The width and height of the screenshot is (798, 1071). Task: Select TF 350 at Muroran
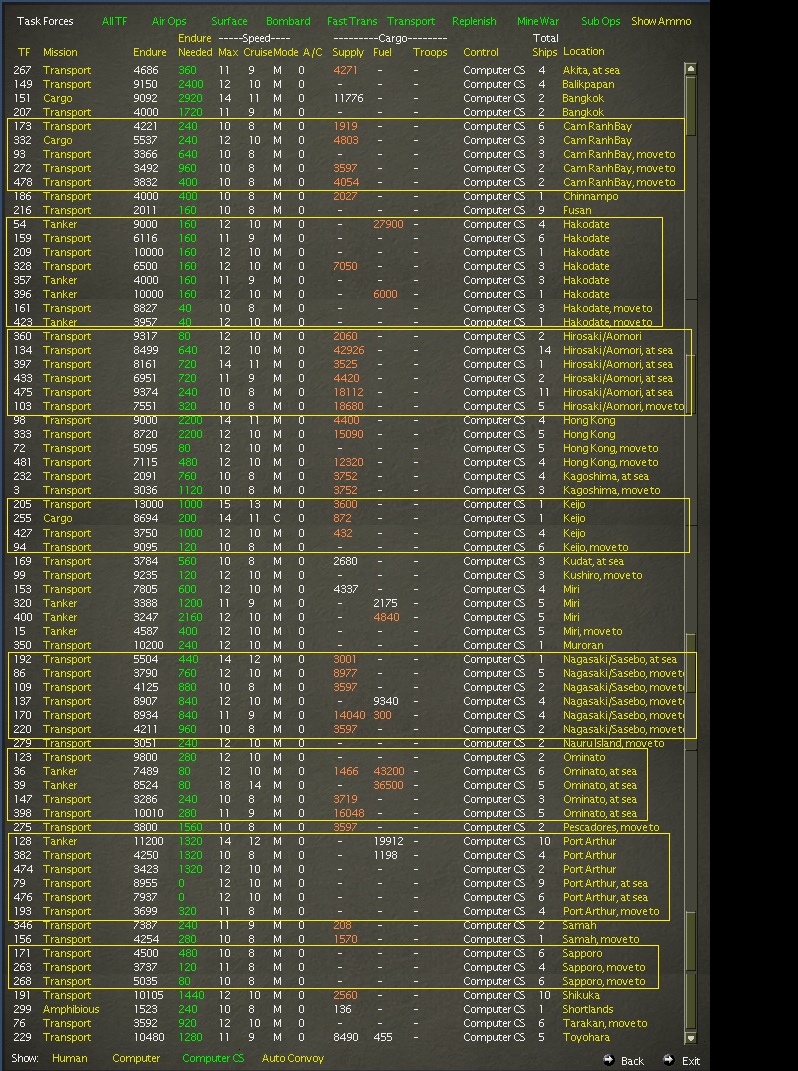[345, 645]
